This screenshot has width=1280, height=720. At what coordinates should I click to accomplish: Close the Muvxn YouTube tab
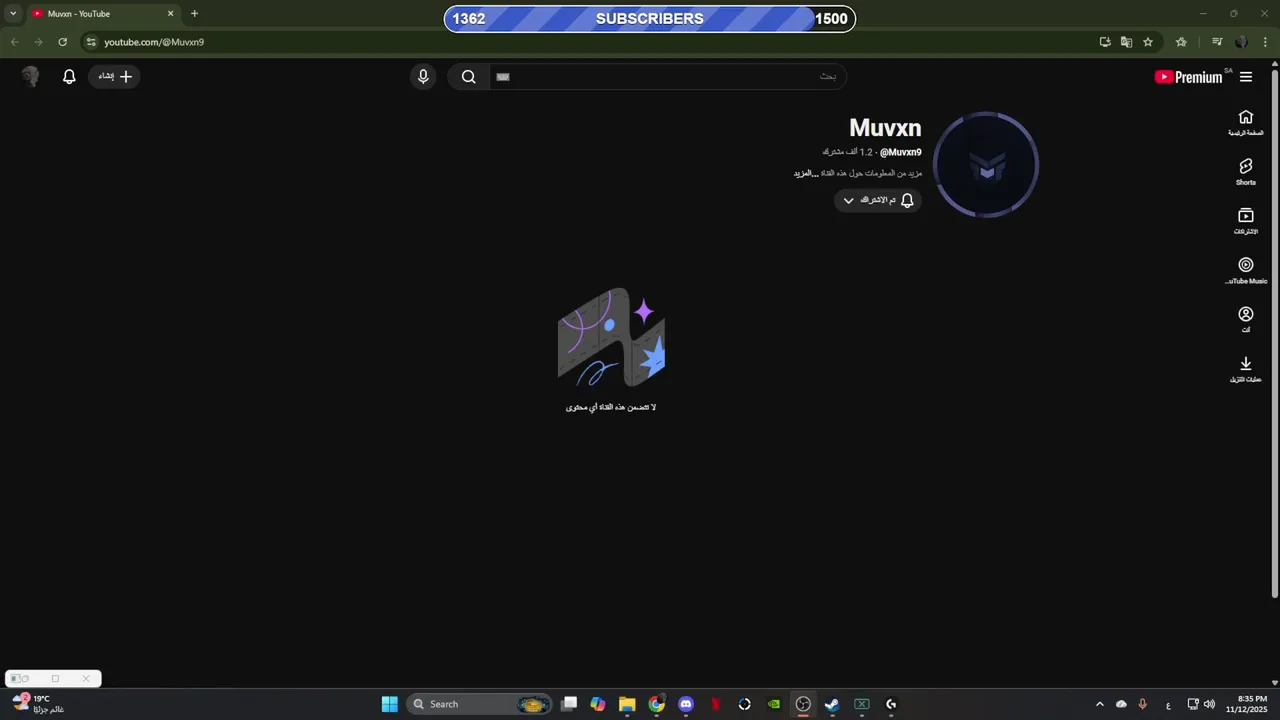point(170,14)
